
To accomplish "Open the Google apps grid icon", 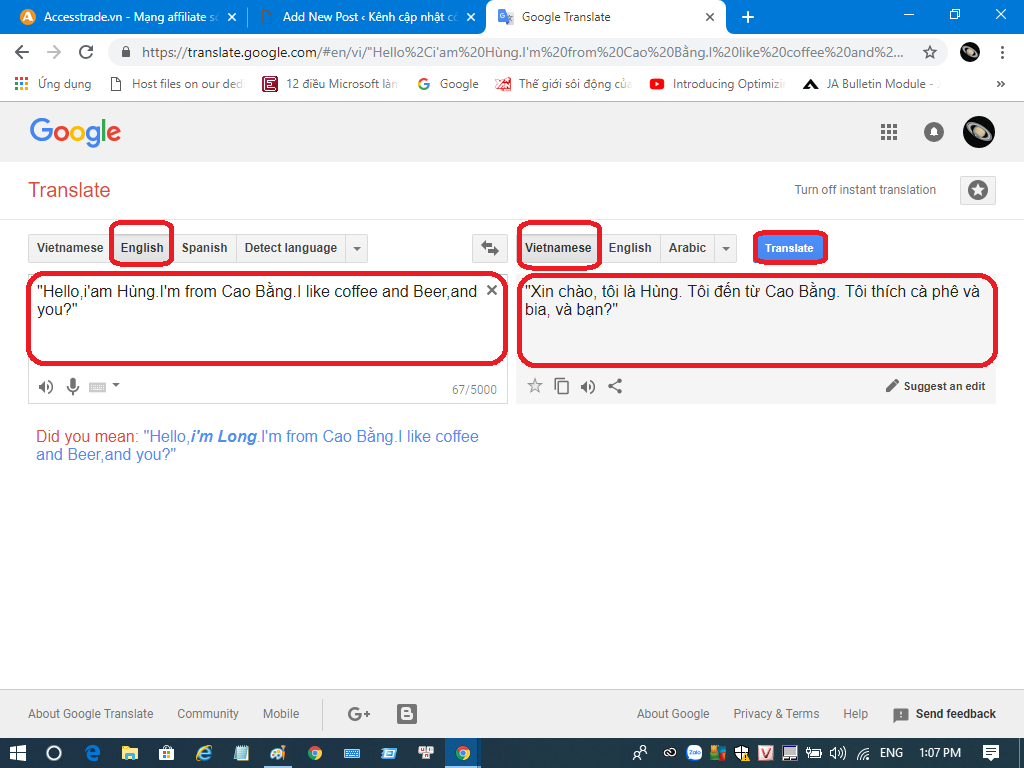I will [x=888, y=132].
